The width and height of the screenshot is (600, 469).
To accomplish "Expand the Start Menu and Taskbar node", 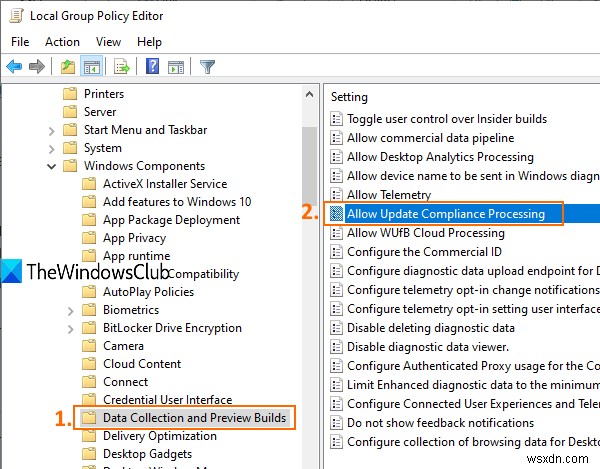I will [x=51, y=130].
